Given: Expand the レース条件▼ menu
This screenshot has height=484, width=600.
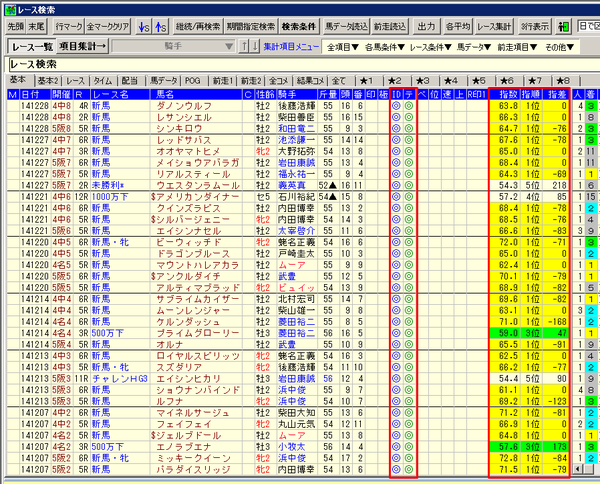Looking at the screenshot, I should tap(430, 47).
